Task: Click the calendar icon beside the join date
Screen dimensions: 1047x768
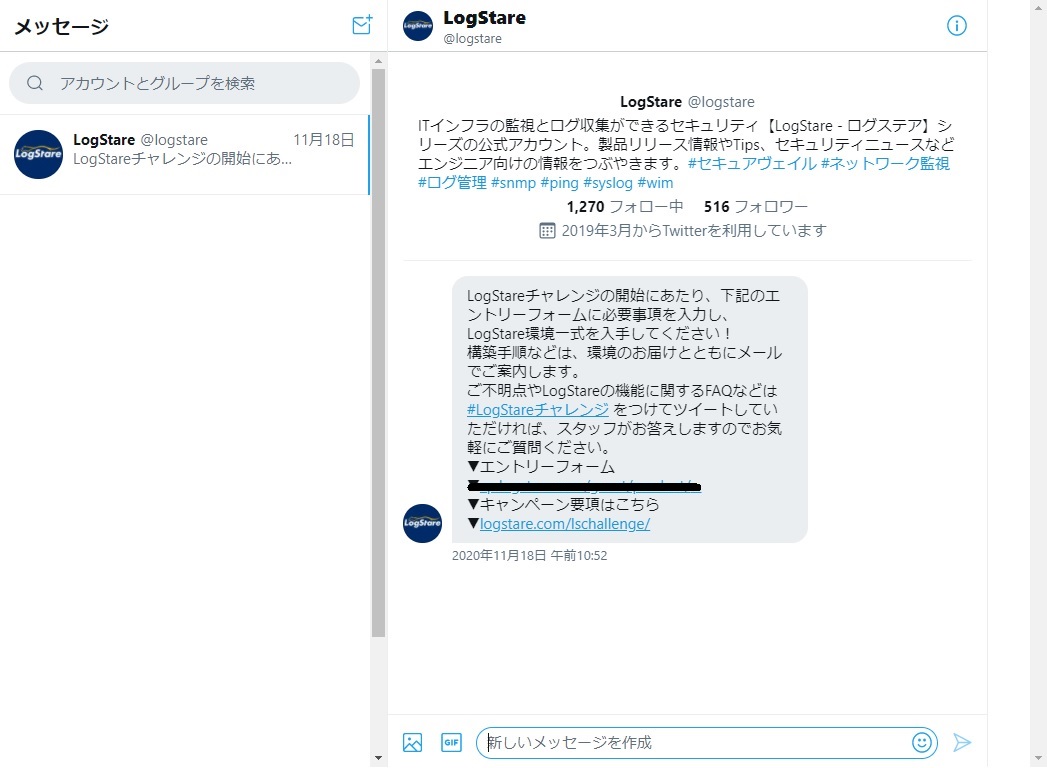Action: click(547, 231)
